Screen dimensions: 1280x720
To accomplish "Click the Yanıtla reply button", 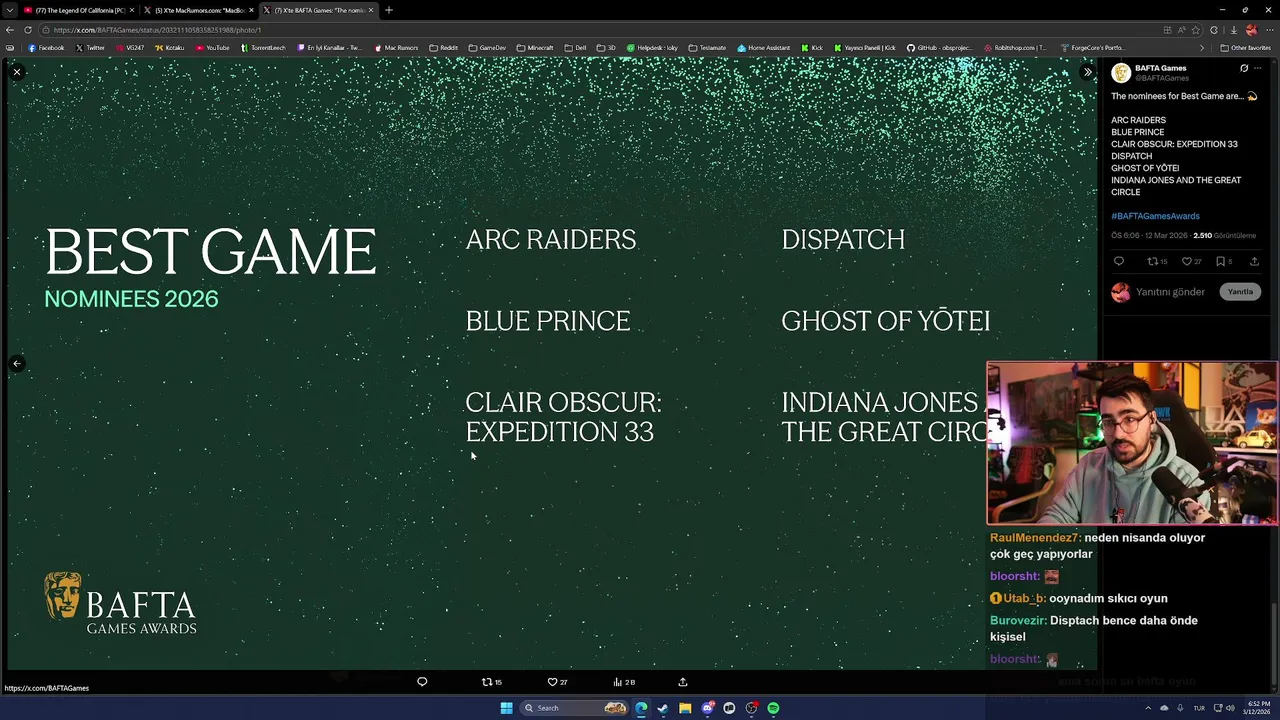I will click(x=1240, y=292).
